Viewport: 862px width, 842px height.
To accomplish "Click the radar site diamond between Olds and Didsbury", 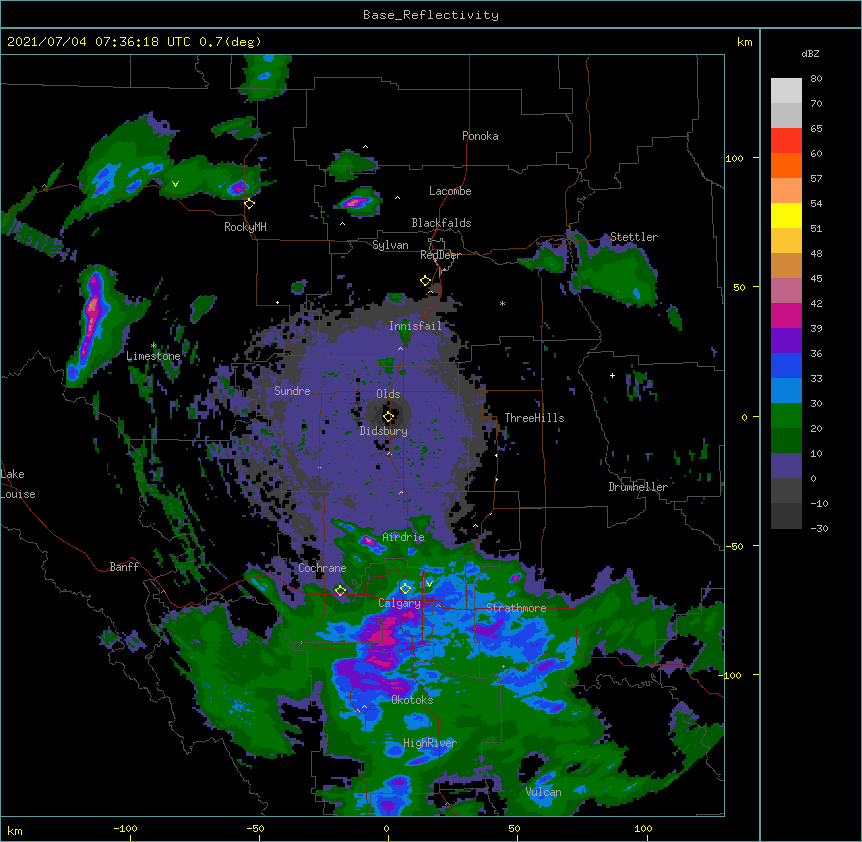I will [388, 417].
